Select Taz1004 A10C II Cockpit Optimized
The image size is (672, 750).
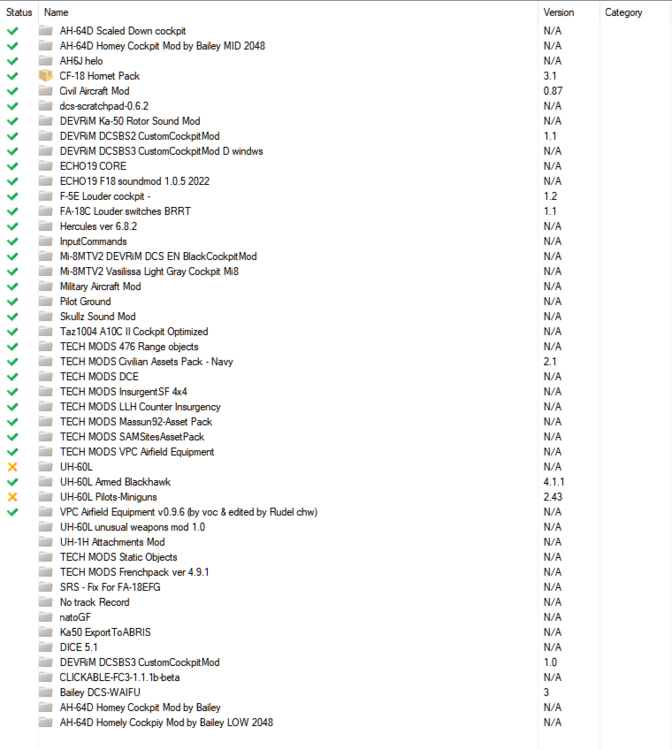134,331
